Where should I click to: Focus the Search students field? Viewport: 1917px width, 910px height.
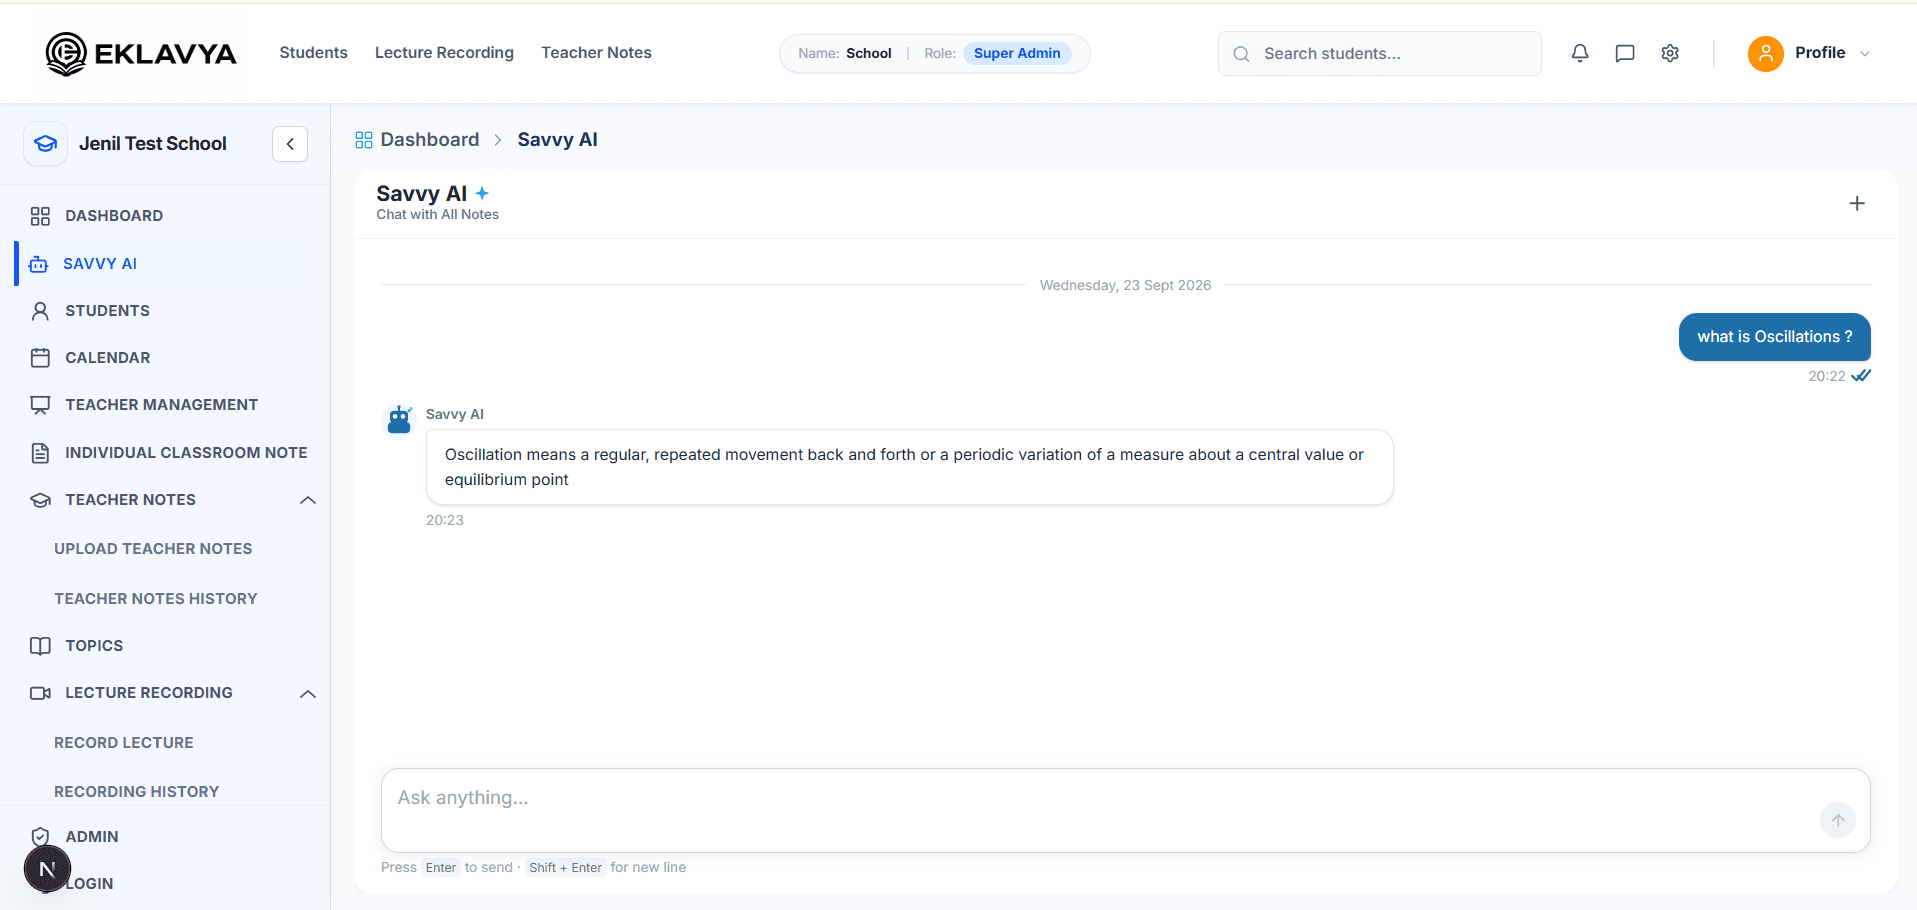pyautogui.click(x=1380, y=54)
